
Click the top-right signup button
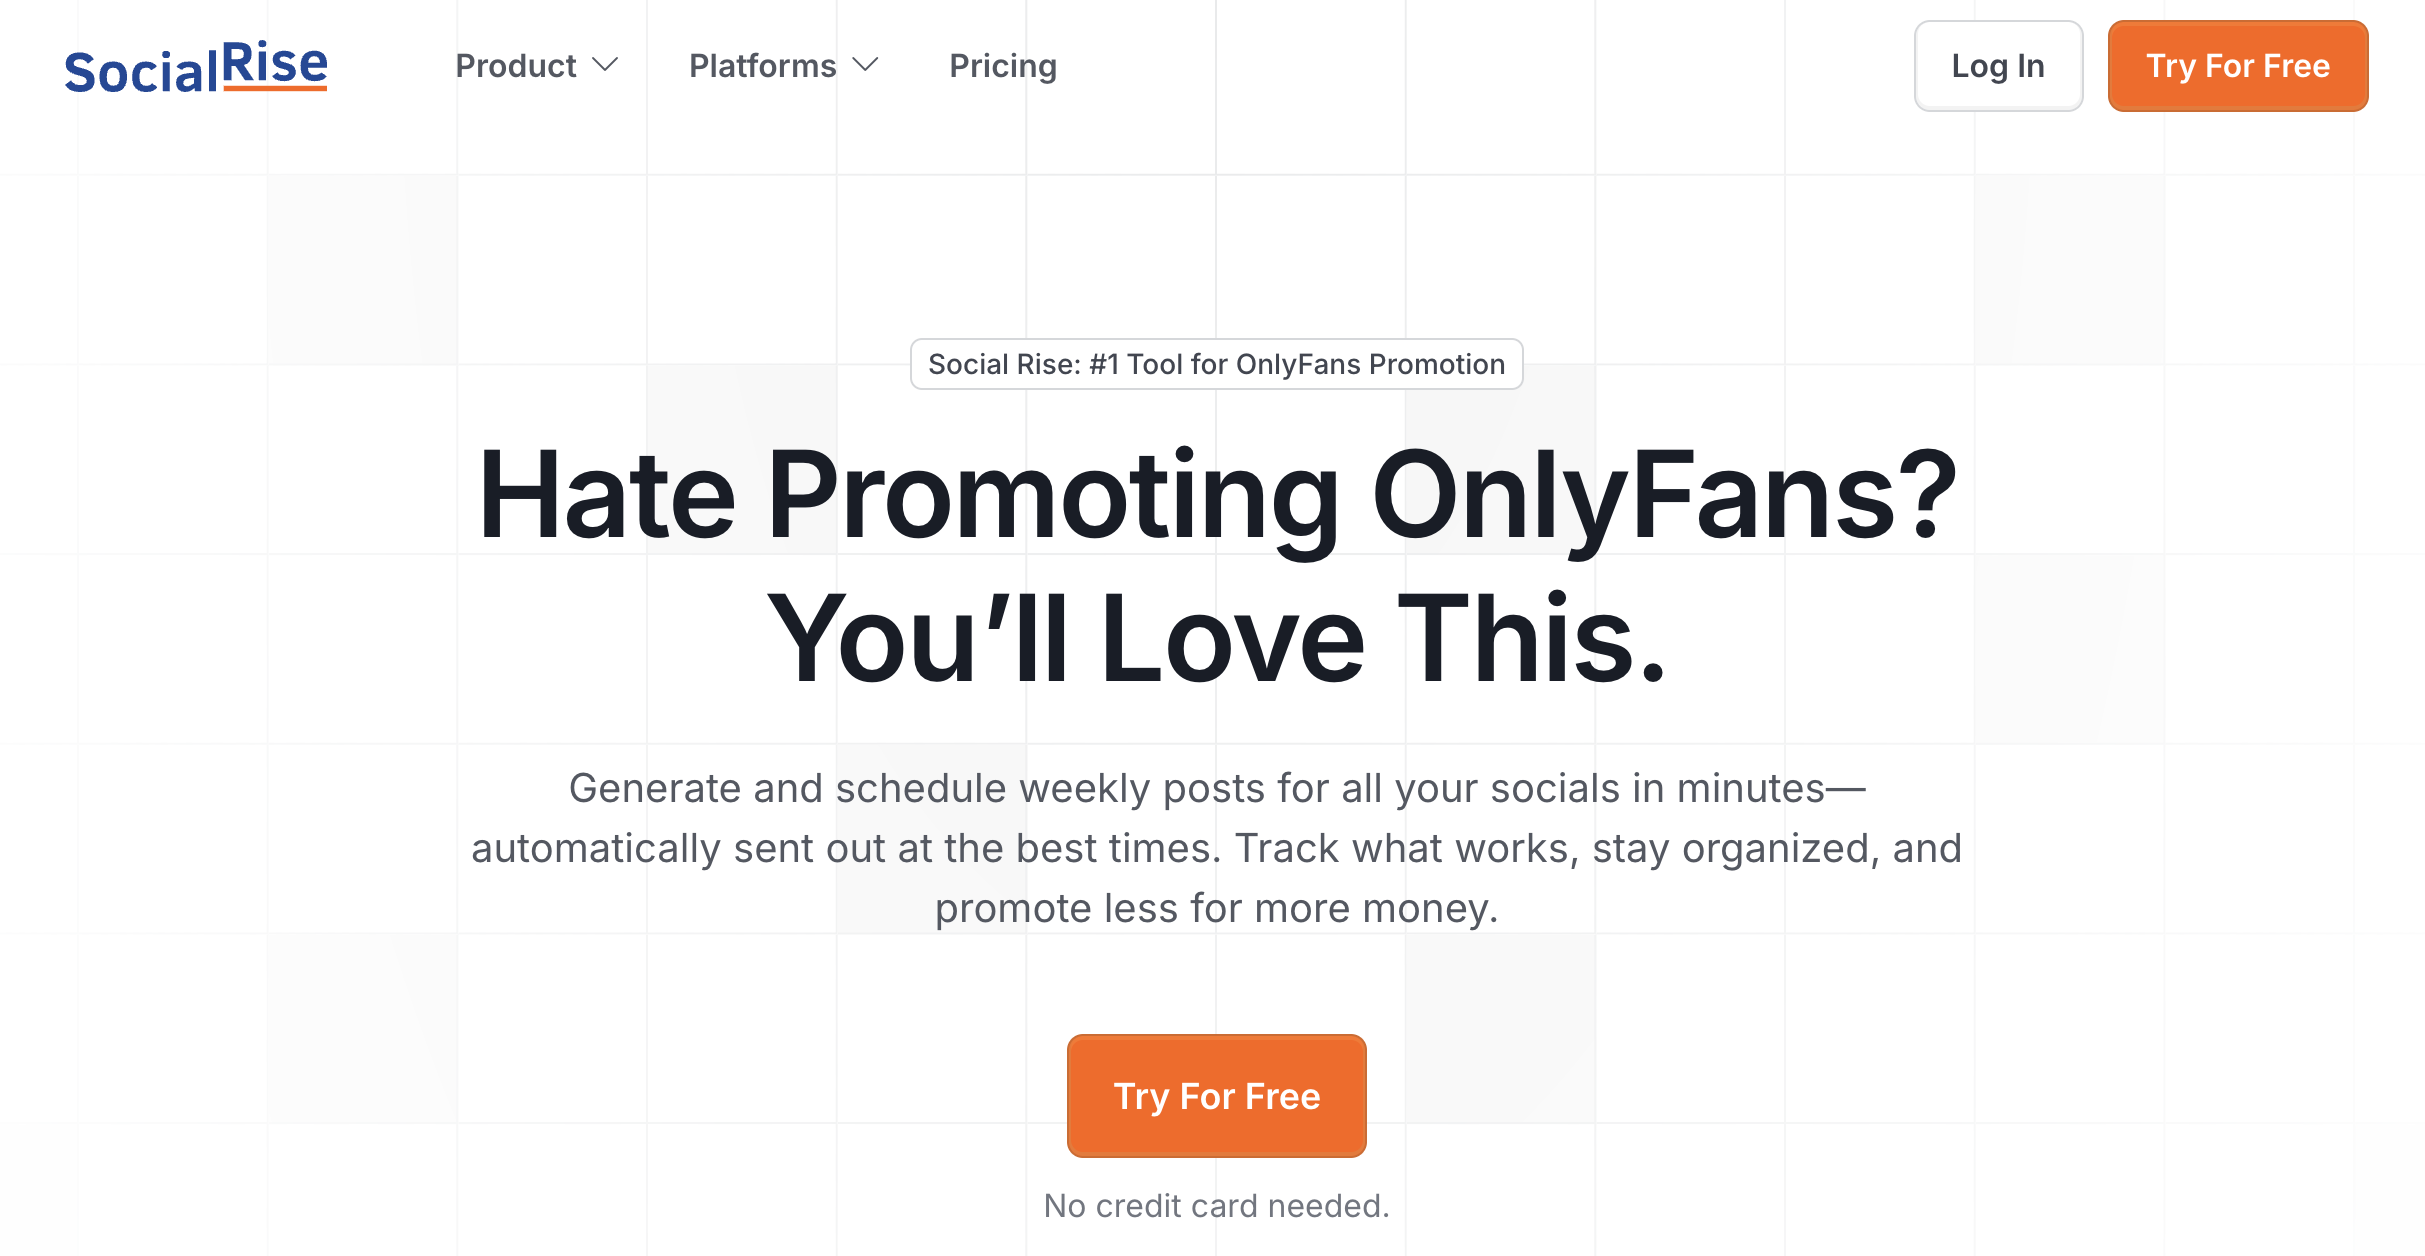tap(2237, 65)
